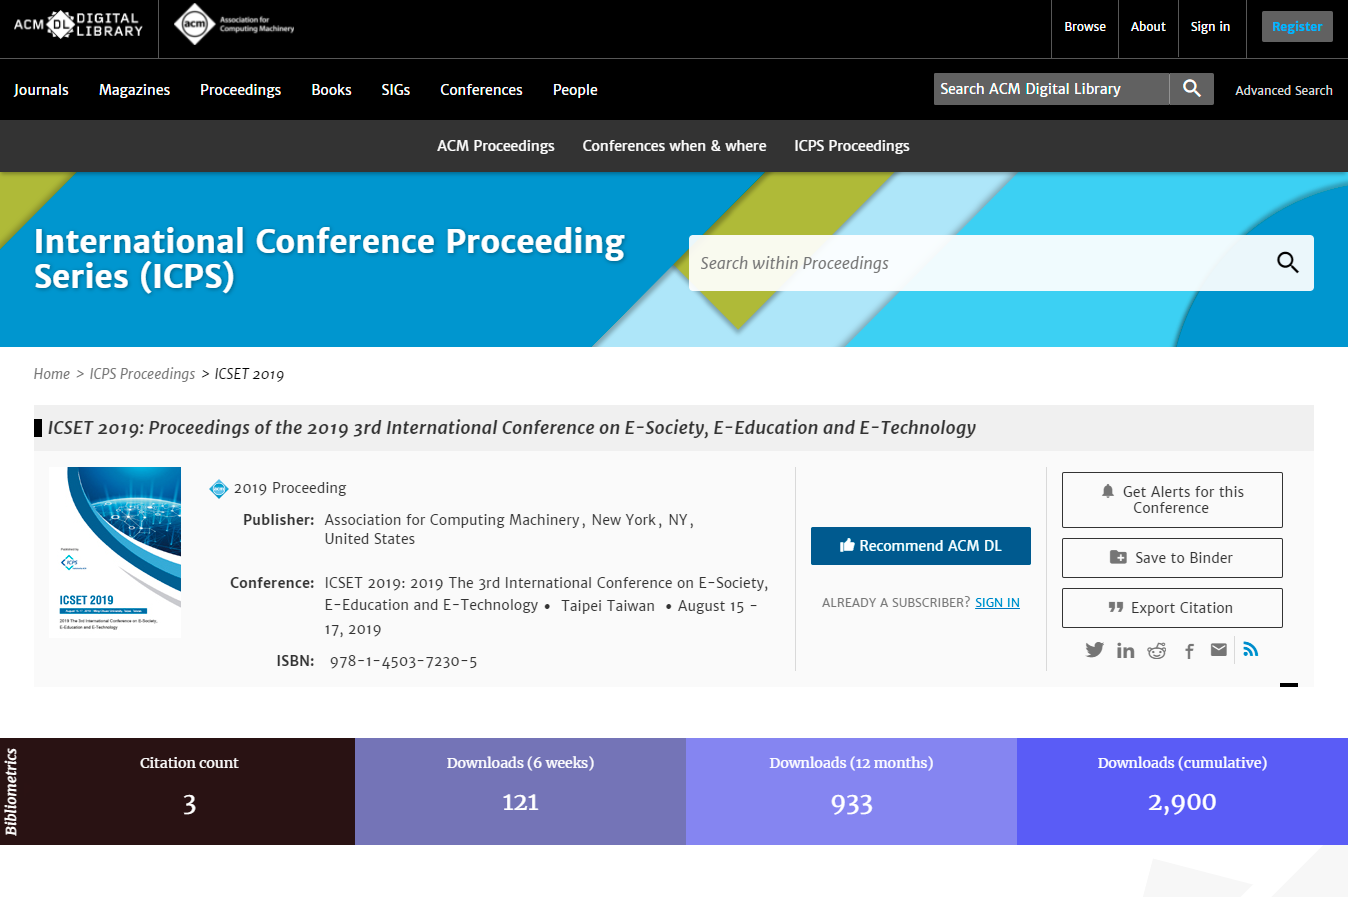Click the 2019 Proceeding label
The height and width of the screenshot is (897, 1348).
coord(290,488)
